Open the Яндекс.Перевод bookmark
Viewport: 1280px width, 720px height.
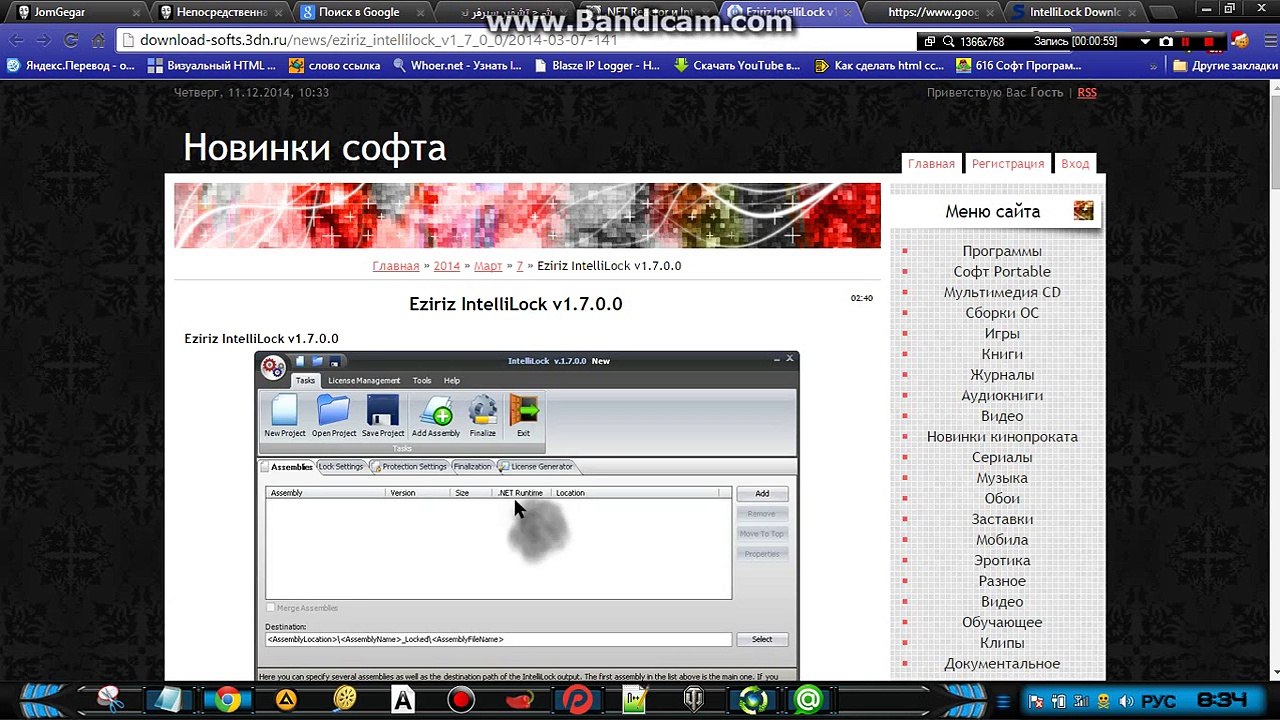(x=70, y=66)
